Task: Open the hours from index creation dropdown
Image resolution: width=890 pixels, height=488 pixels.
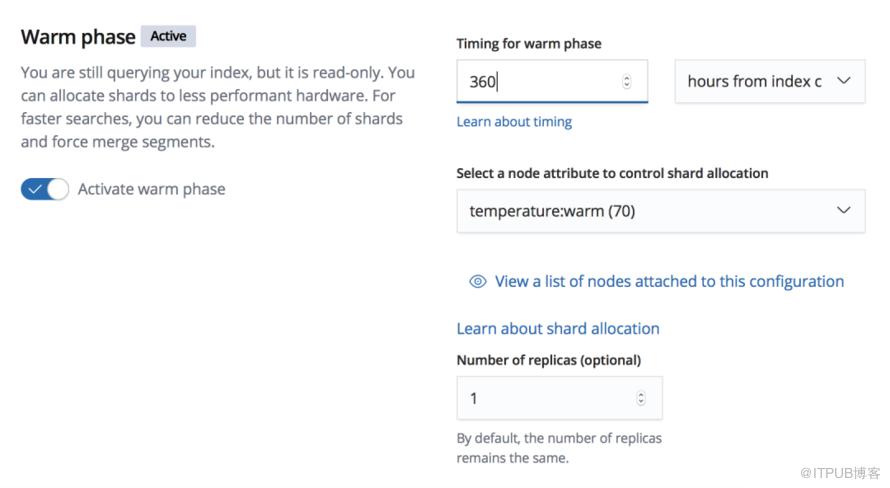Action: click(x=770, y=82)
